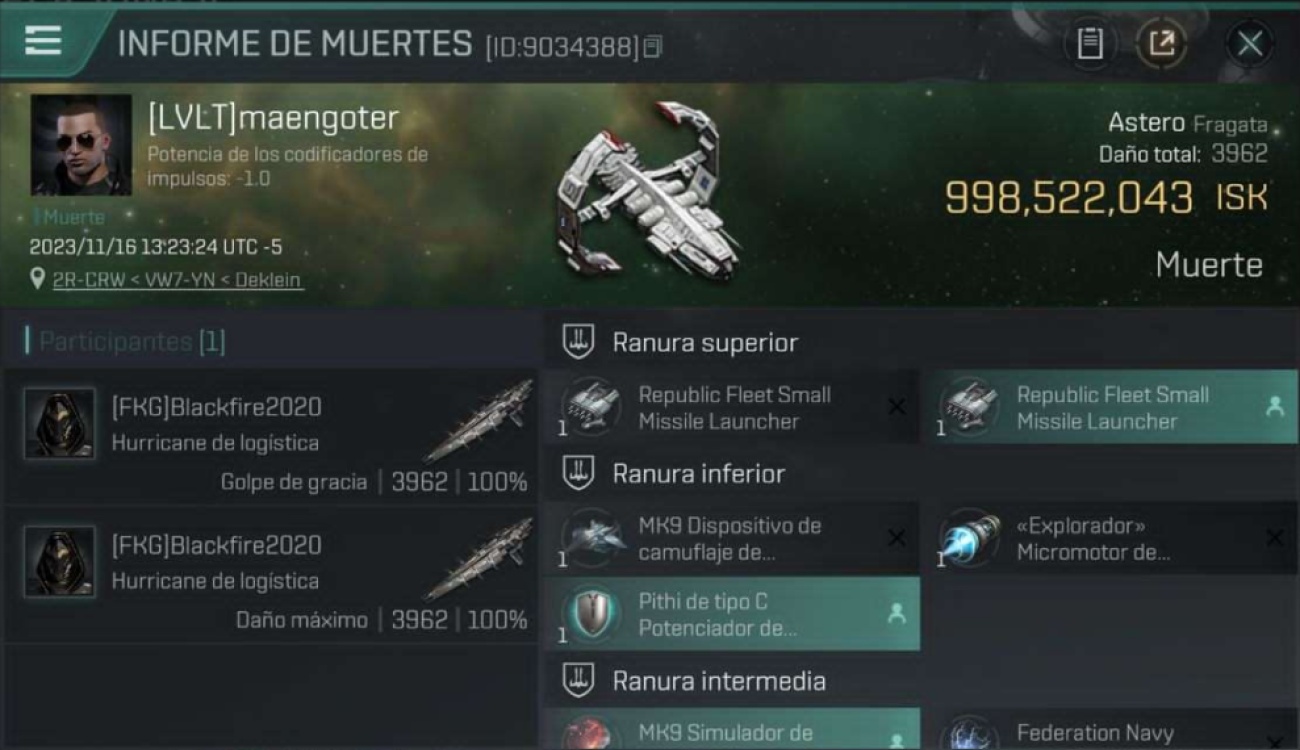The height and width of the screenshot is (750, 1300).
Task: Open Blackfire2020 Daño máximo portrait
Action: tap(60, 561)
